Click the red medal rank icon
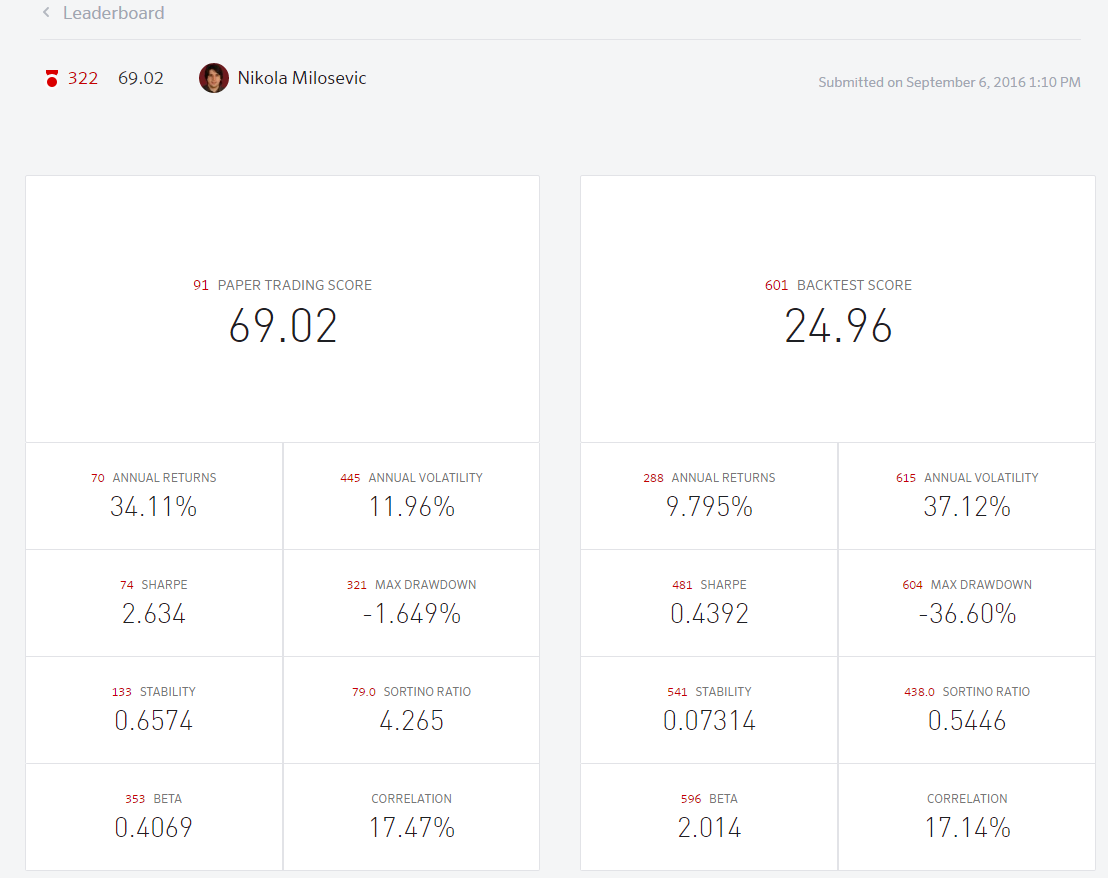The height and width of the screenshot is (878, 1108). (52, 78)
